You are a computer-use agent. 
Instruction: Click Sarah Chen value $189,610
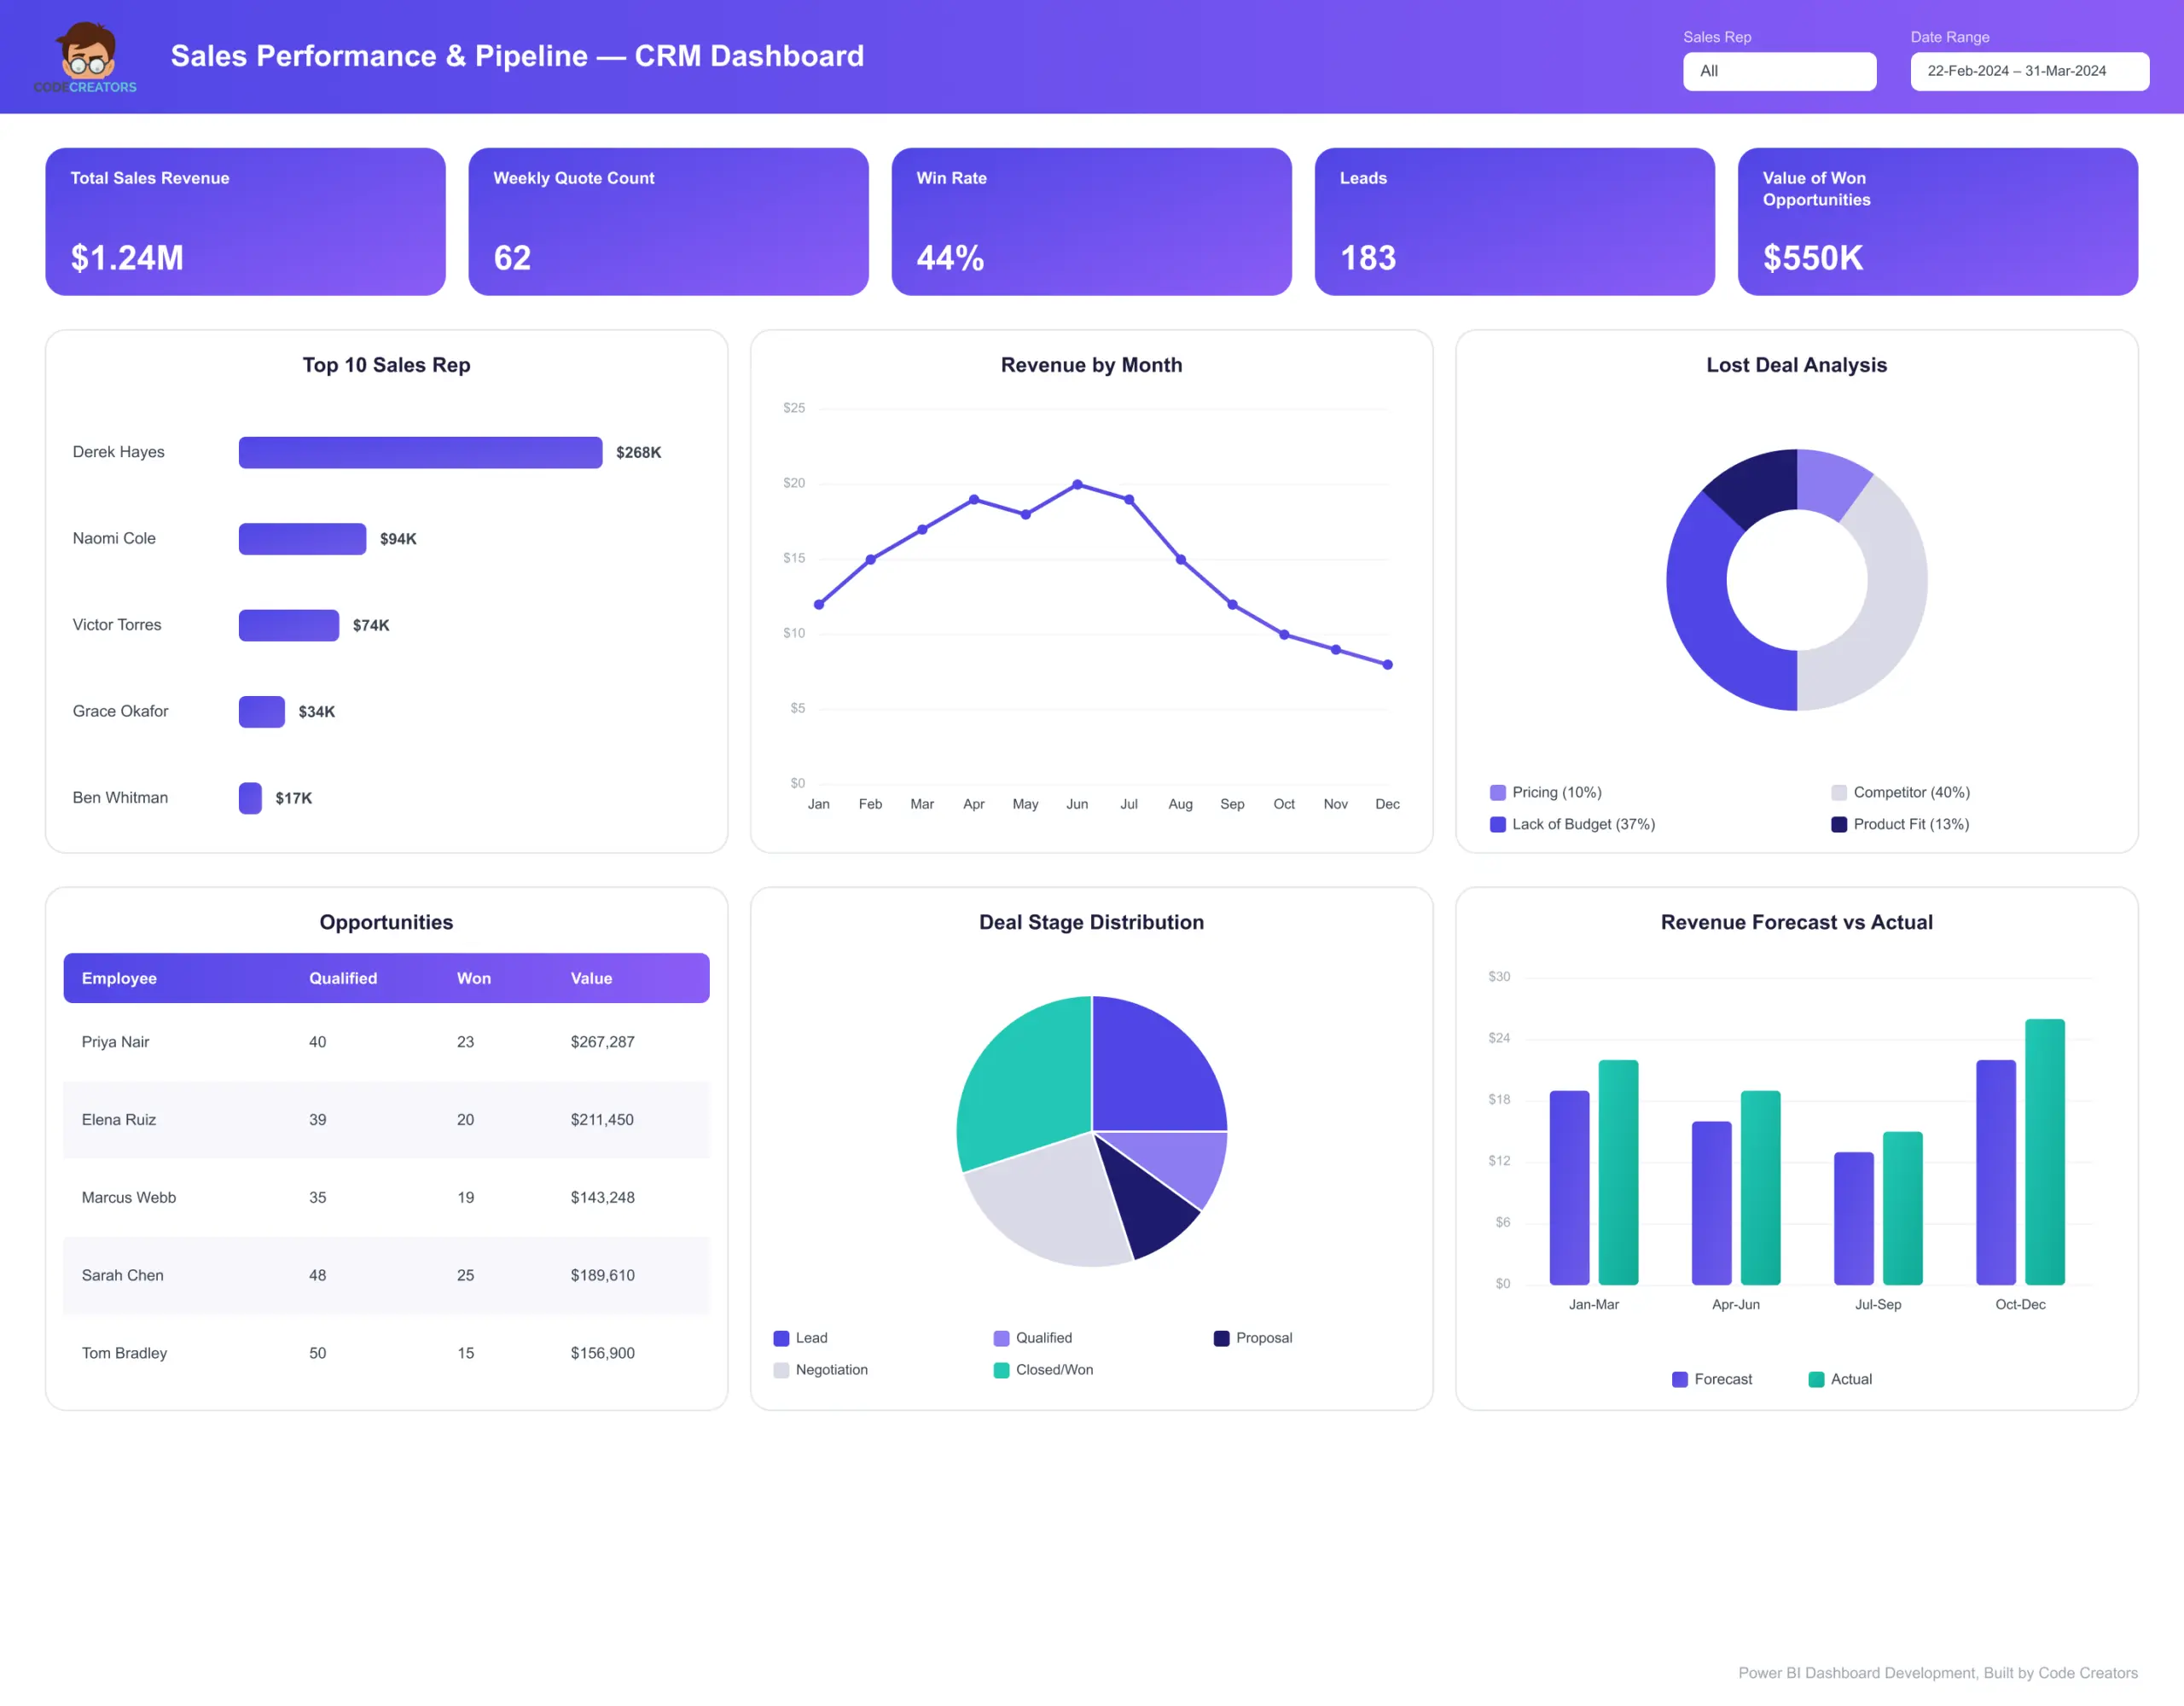602,1275
